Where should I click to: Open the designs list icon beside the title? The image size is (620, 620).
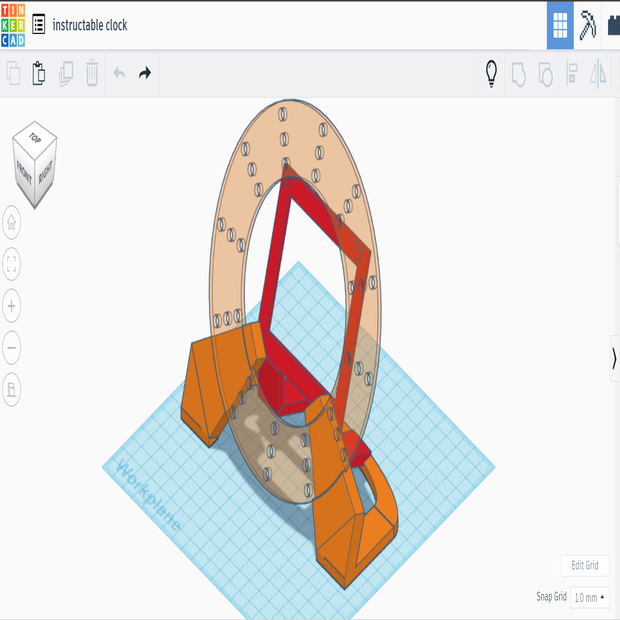click(x=39, y=25)
